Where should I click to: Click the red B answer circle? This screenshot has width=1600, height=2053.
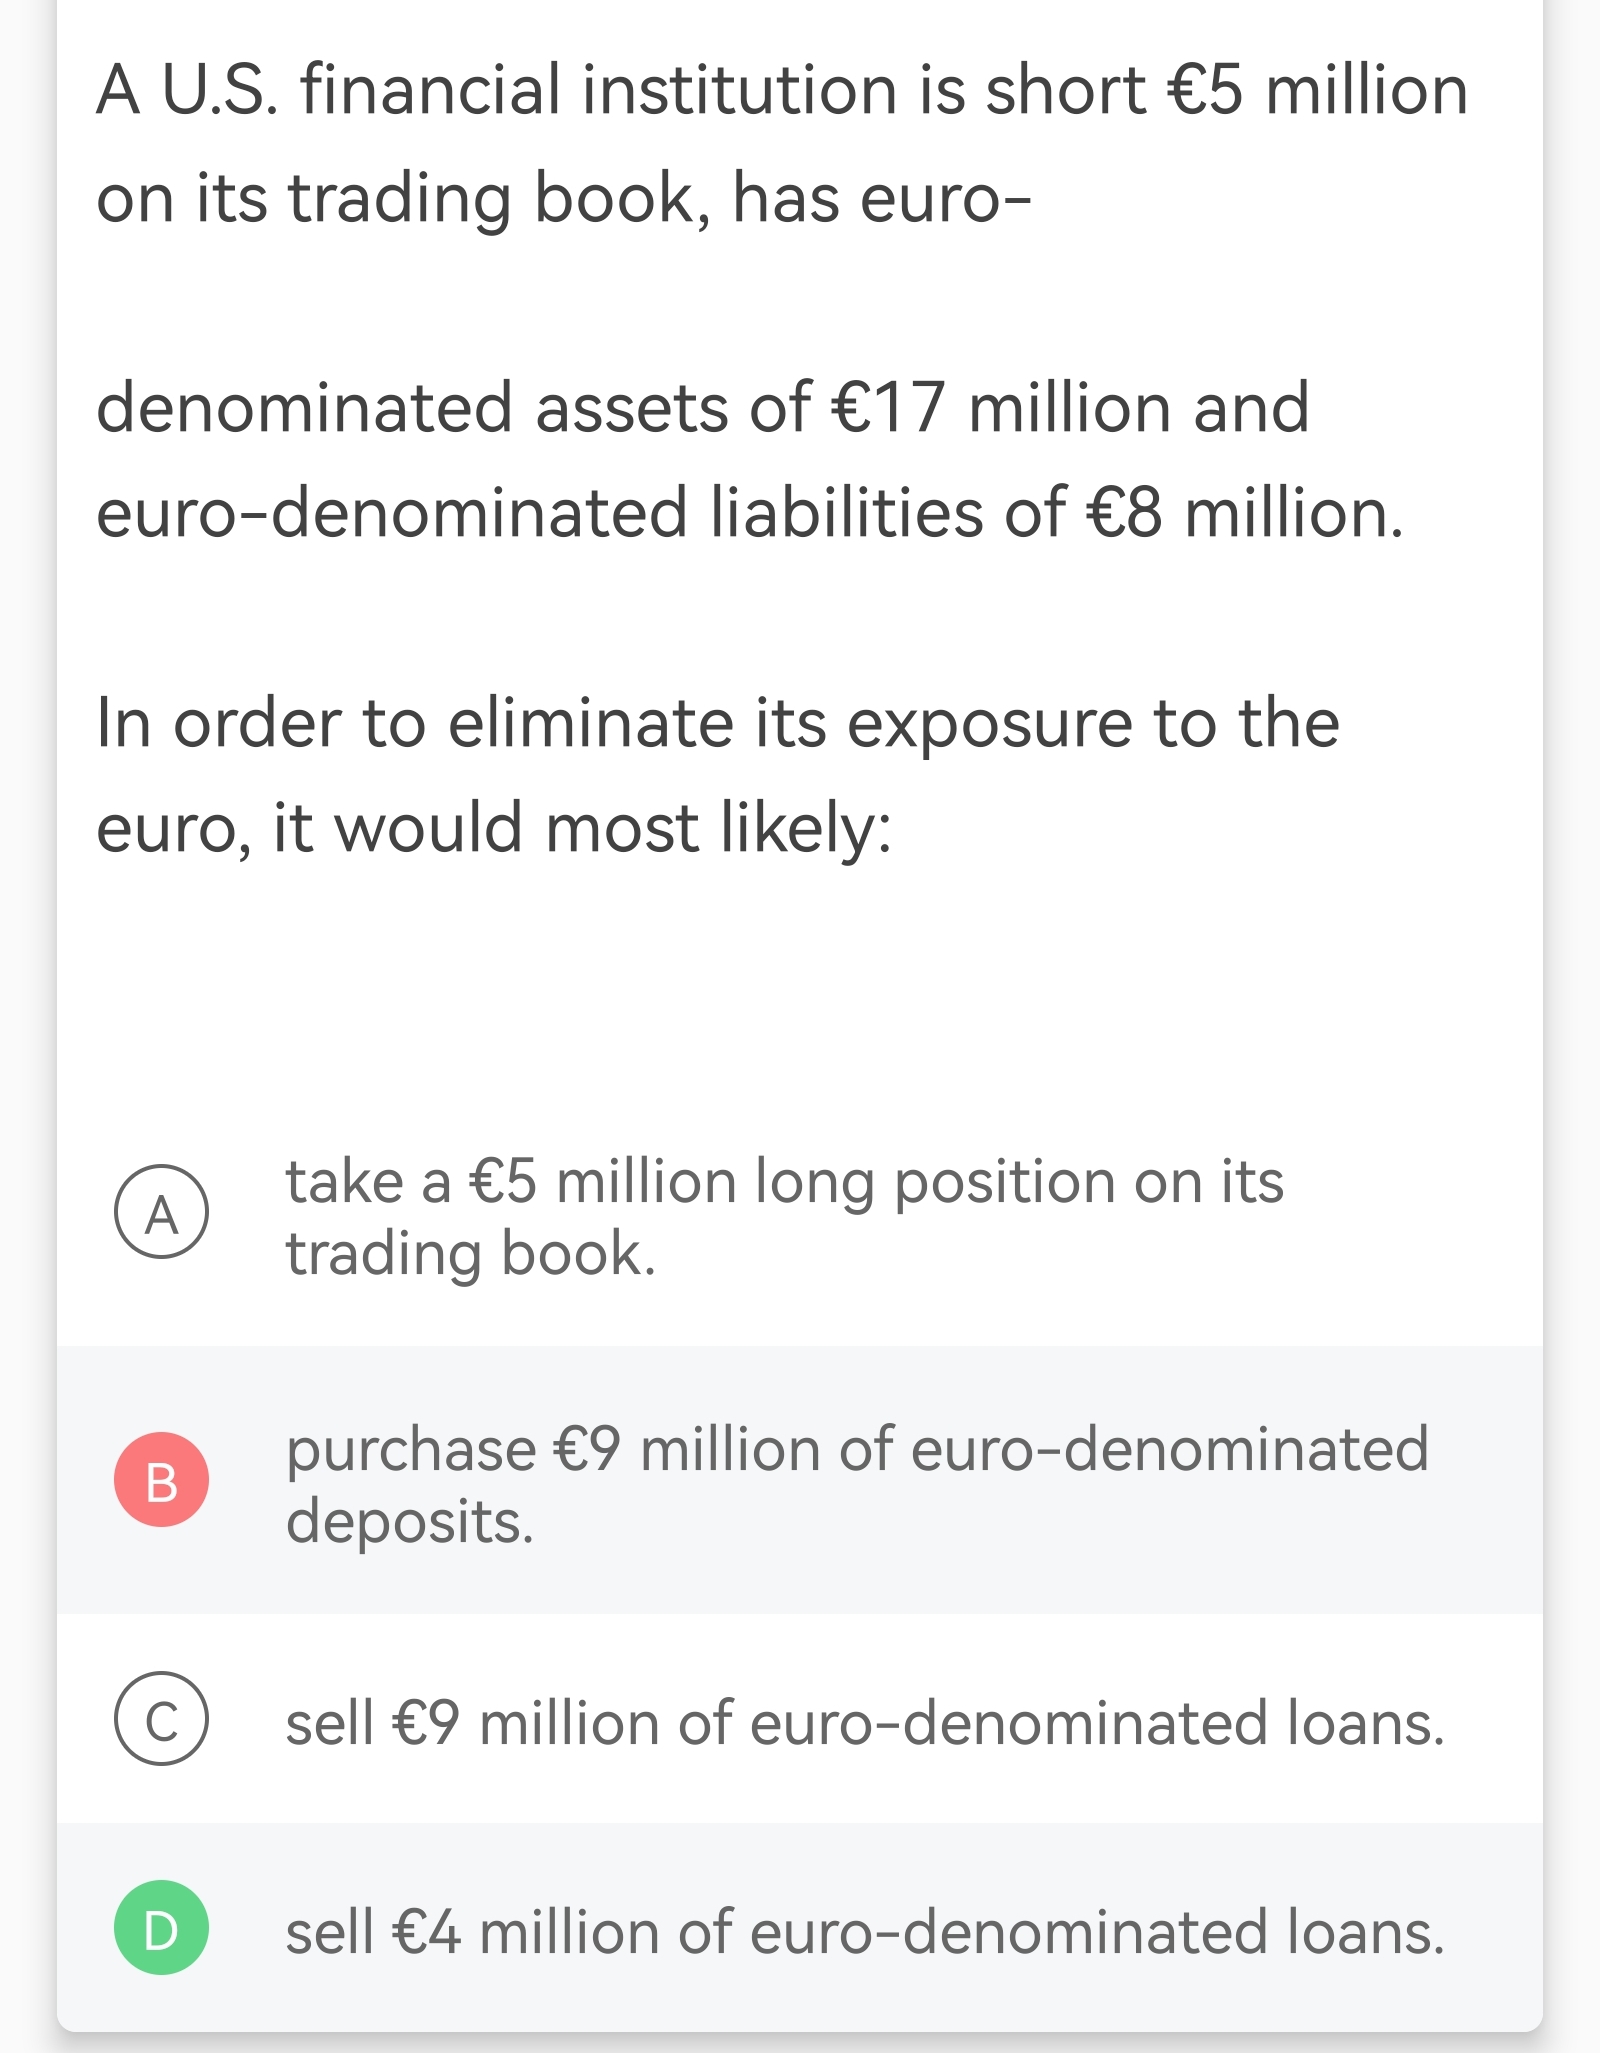pos(161,1479)
